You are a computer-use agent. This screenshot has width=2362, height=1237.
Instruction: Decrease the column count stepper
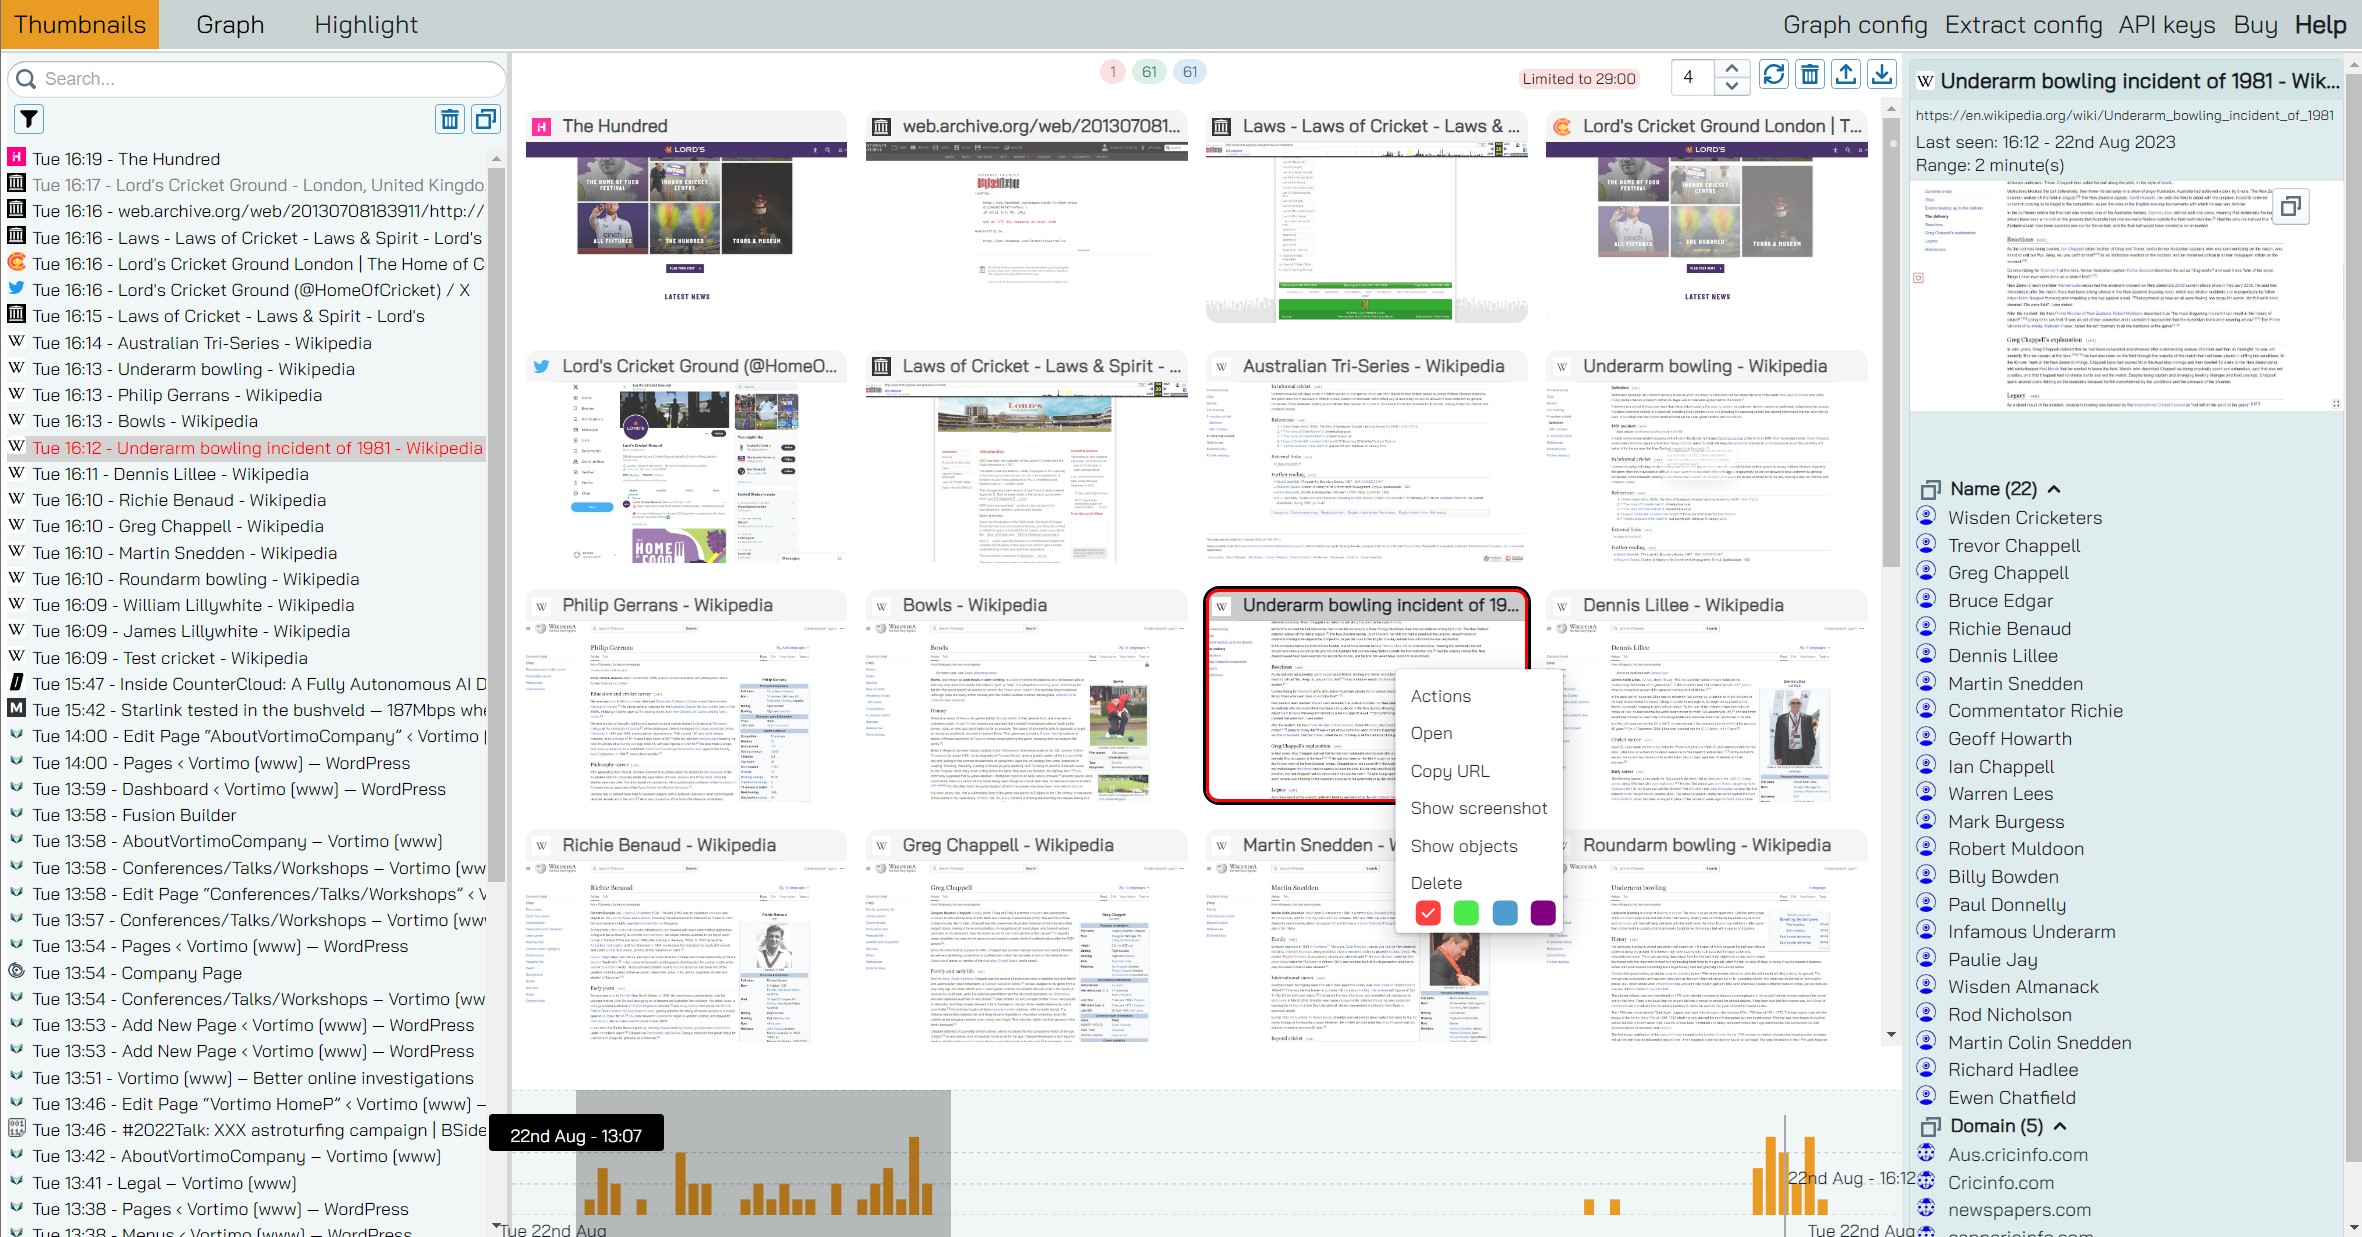[1731, 86]
